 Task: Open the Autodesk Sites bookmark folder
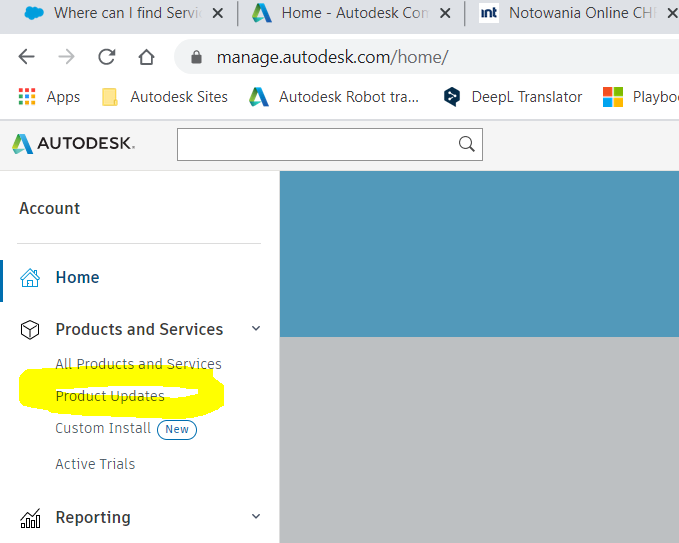click(165, 97)
